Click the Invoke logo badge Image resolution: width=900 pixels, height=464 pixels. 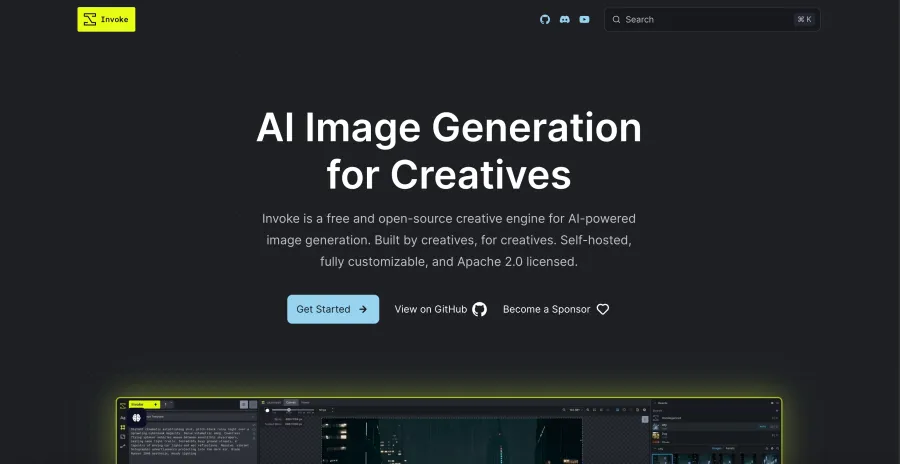106,20
